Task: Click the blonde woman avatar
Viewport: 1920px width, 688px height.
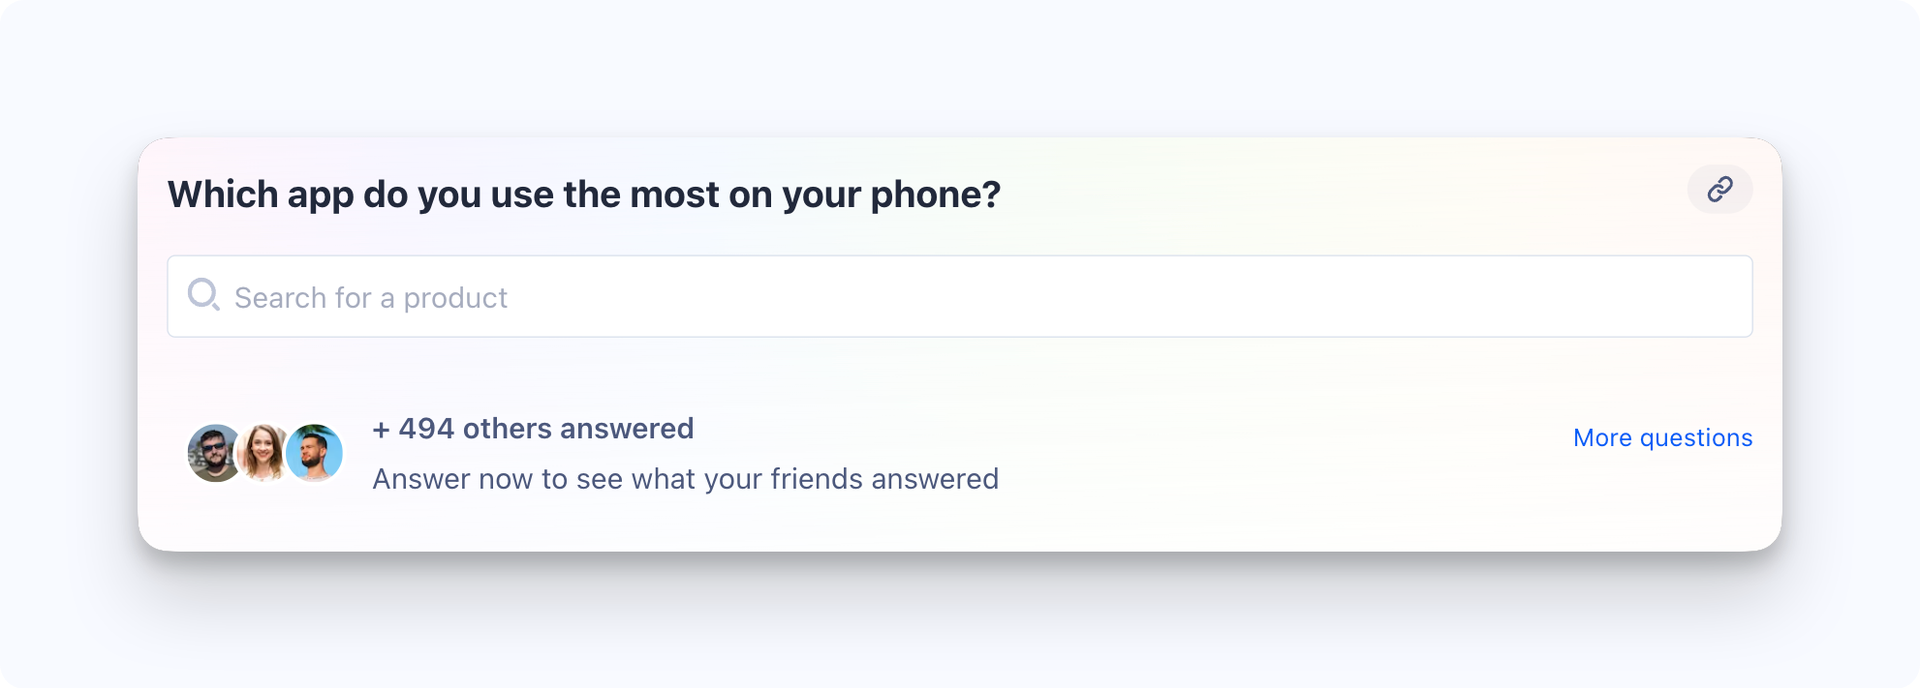Action: pos(263,453)
